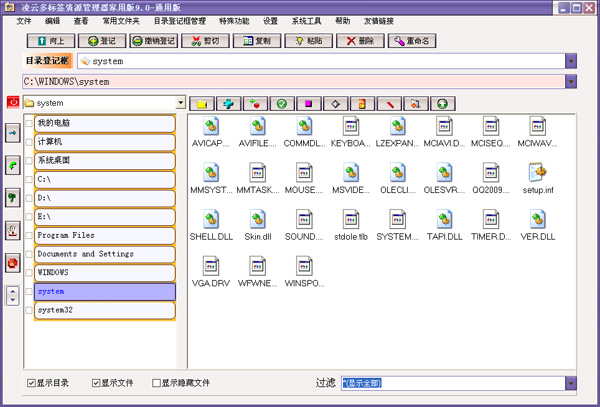Click the C:\WINDOWS\system path field
Screen dimensions: 600x407
coord(293,81)
